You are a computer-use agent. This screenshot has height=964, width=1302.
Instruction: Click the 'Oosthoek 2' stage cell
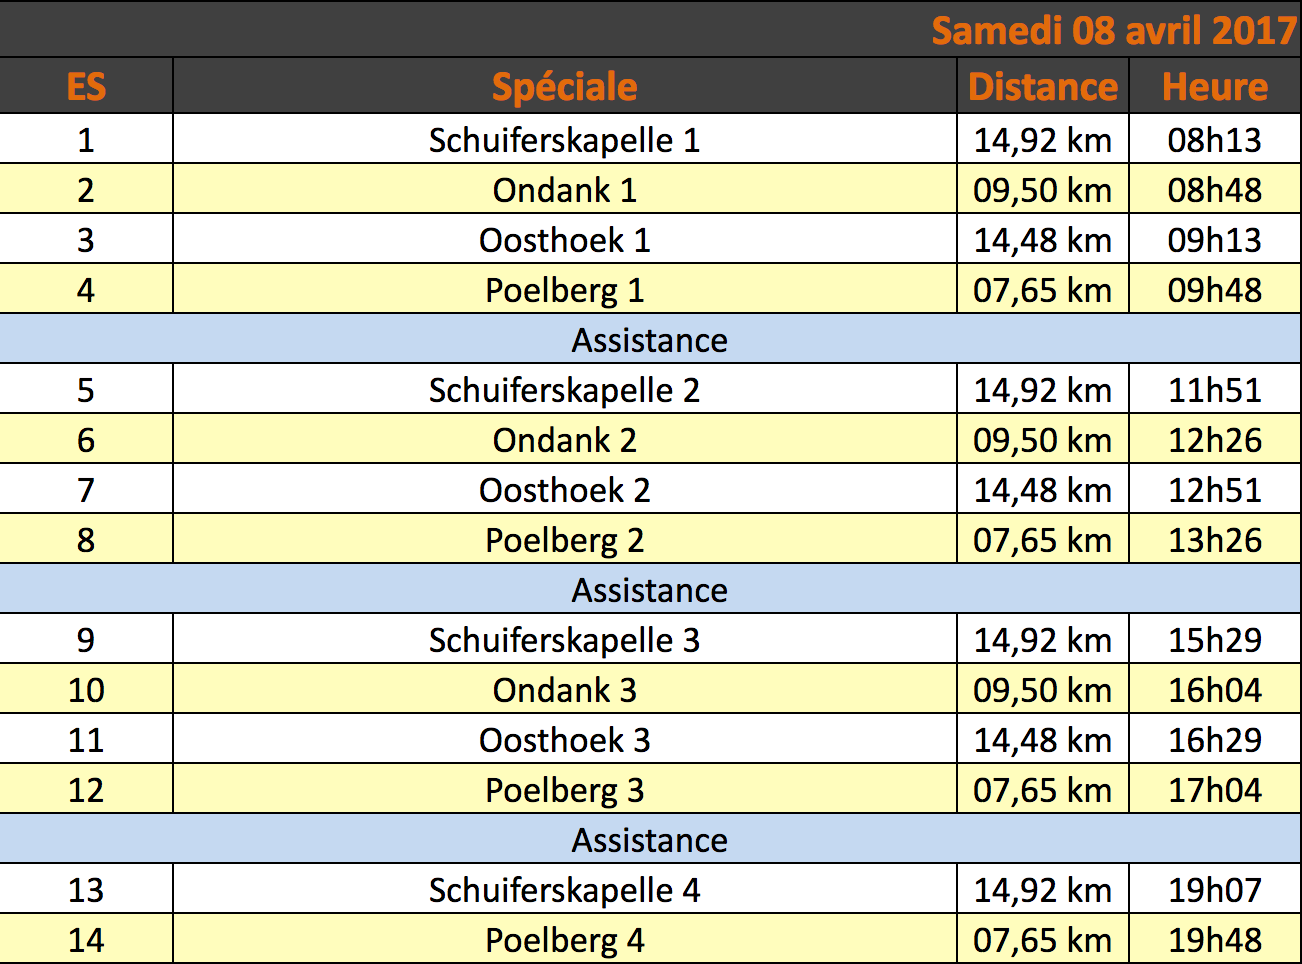coord(565,489)
